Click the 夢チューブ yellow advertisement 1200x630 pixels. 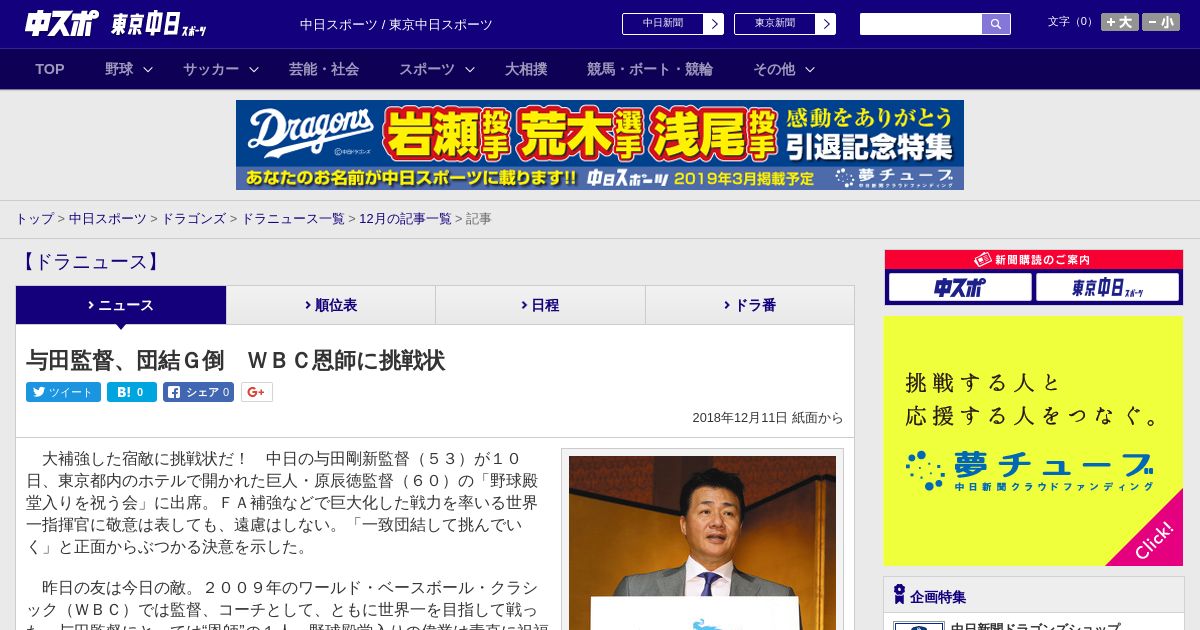pos(1033,441)
